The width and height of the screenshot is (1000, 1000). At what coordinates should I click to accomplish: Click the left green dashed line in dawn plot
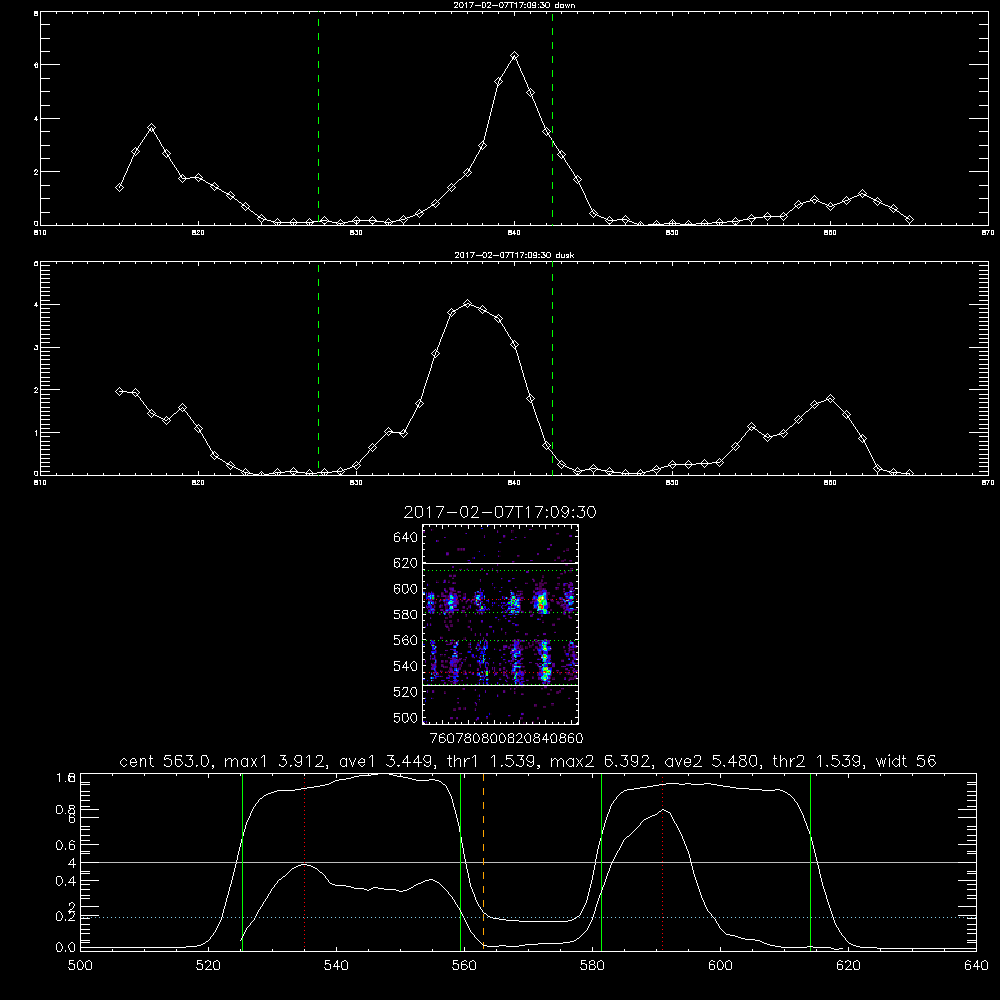point(318,119)
